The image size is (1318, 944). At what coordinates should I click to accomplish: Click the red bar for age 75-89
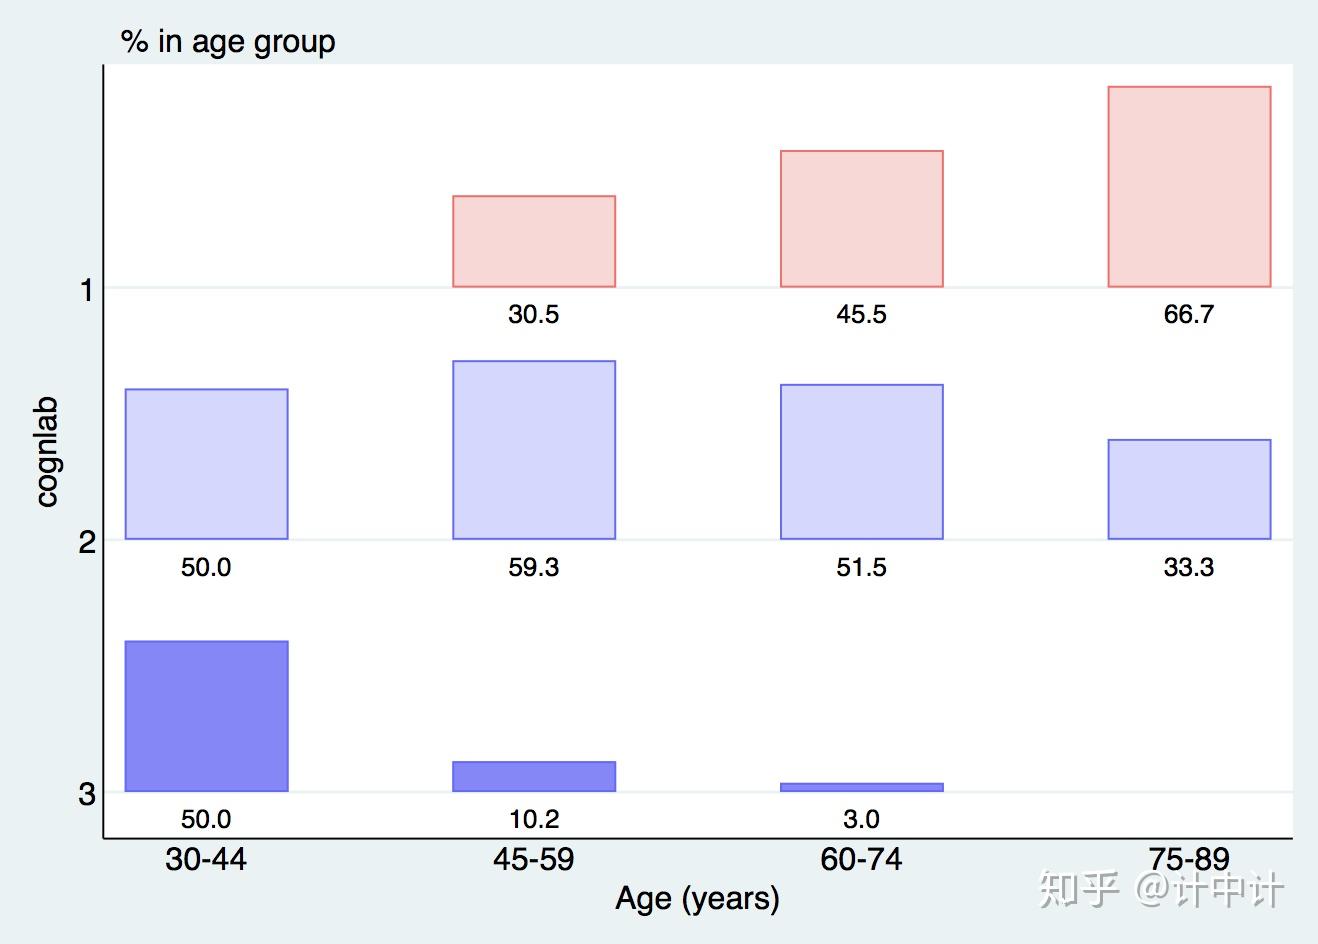click(1189, 187)
